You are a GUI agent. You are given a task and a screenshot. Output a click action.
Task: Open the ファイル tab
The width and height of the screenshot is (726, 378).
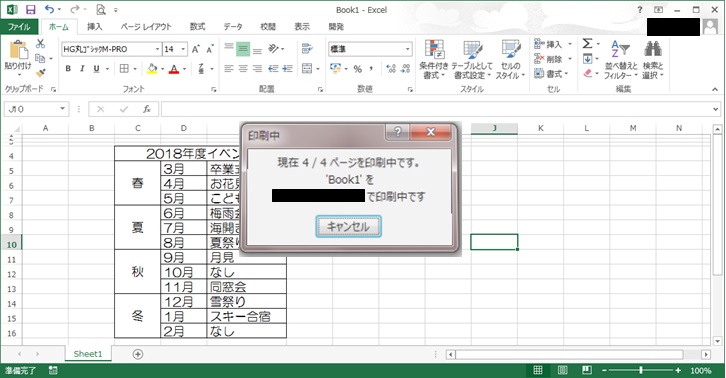pyautogui.click(x=19, y=27)
